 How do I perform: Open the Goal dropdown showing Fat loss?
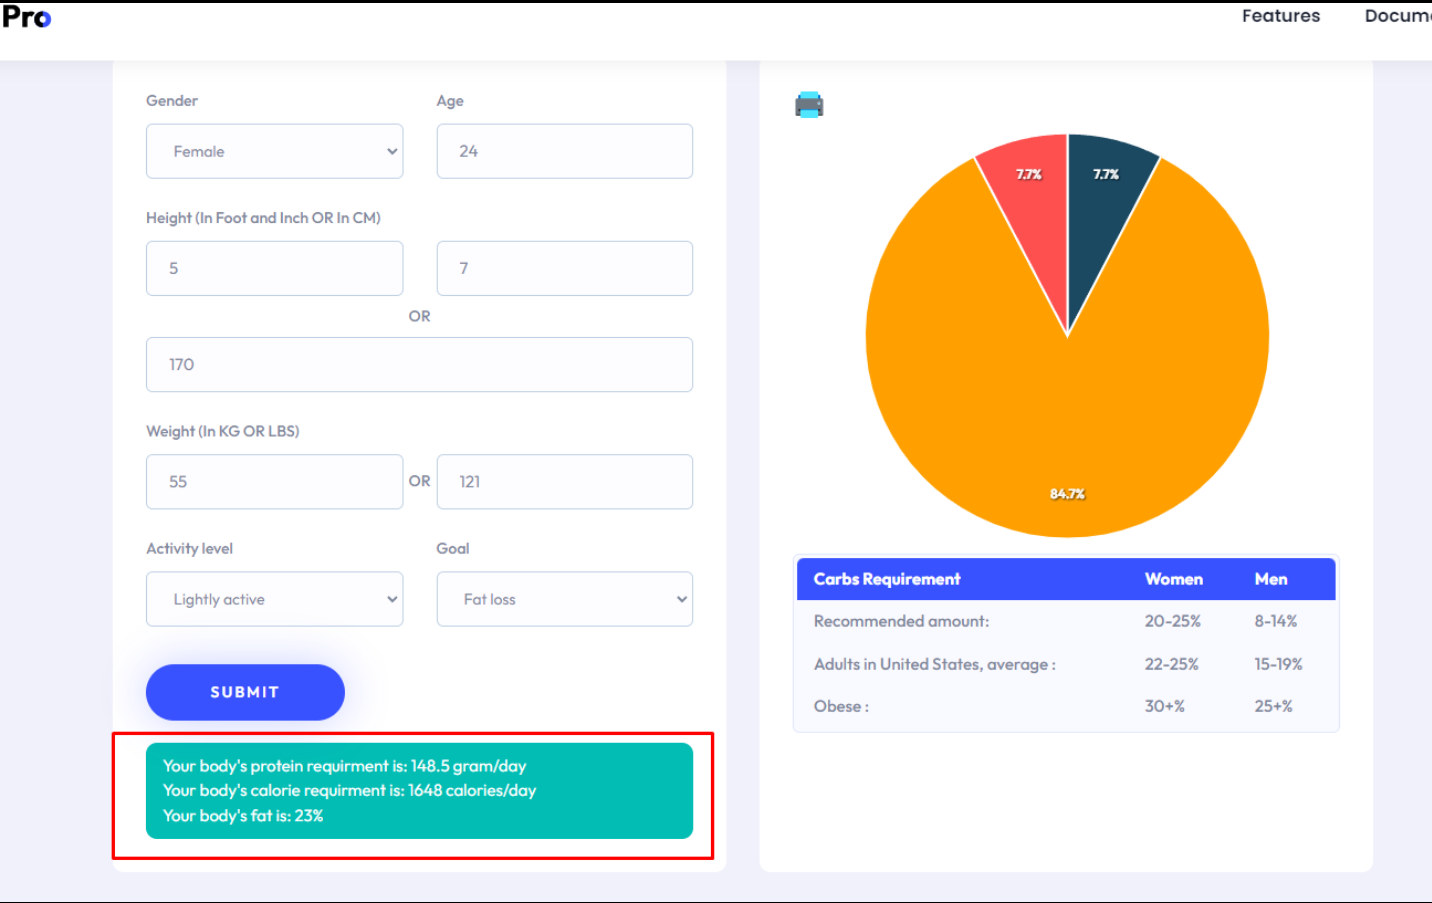pyautogui.click(x=564, y=599)
